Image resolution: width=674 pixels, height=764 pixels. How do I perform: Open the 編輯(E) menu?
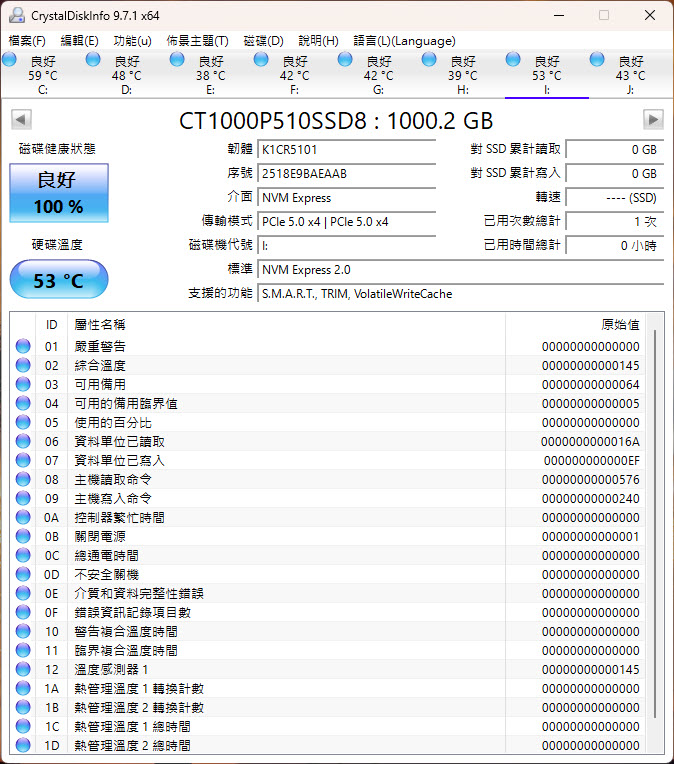point(79,40)
